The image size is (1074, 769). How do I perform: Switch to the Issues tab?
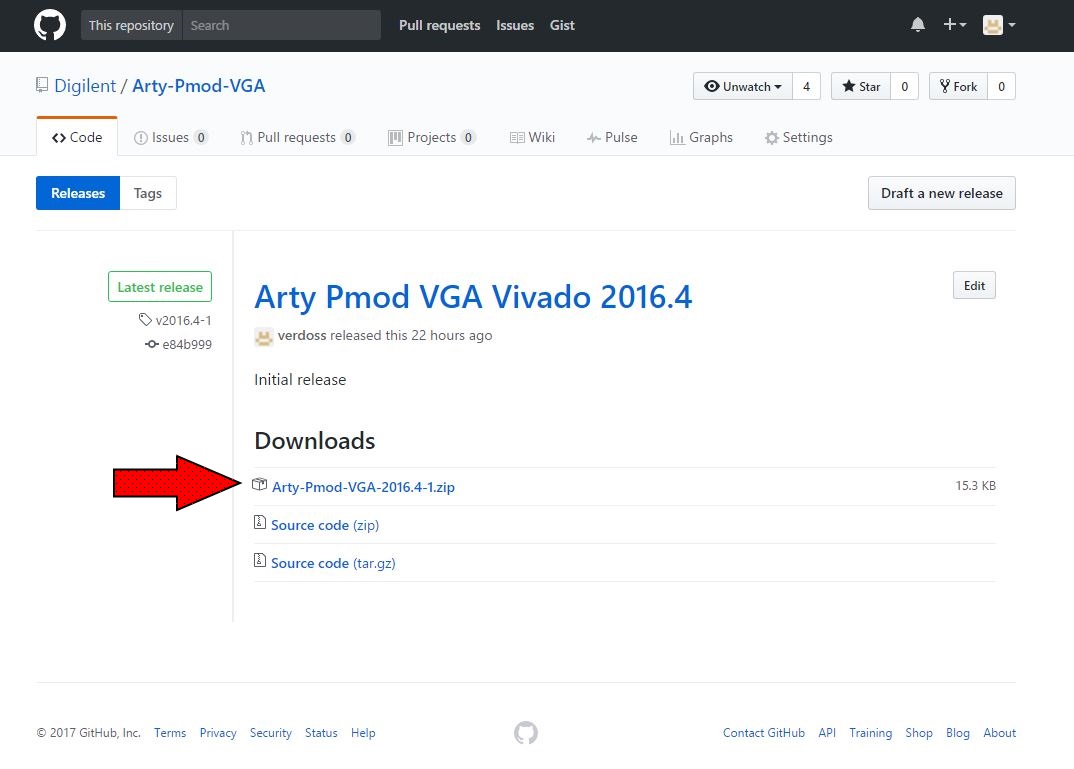coord(171,137)
